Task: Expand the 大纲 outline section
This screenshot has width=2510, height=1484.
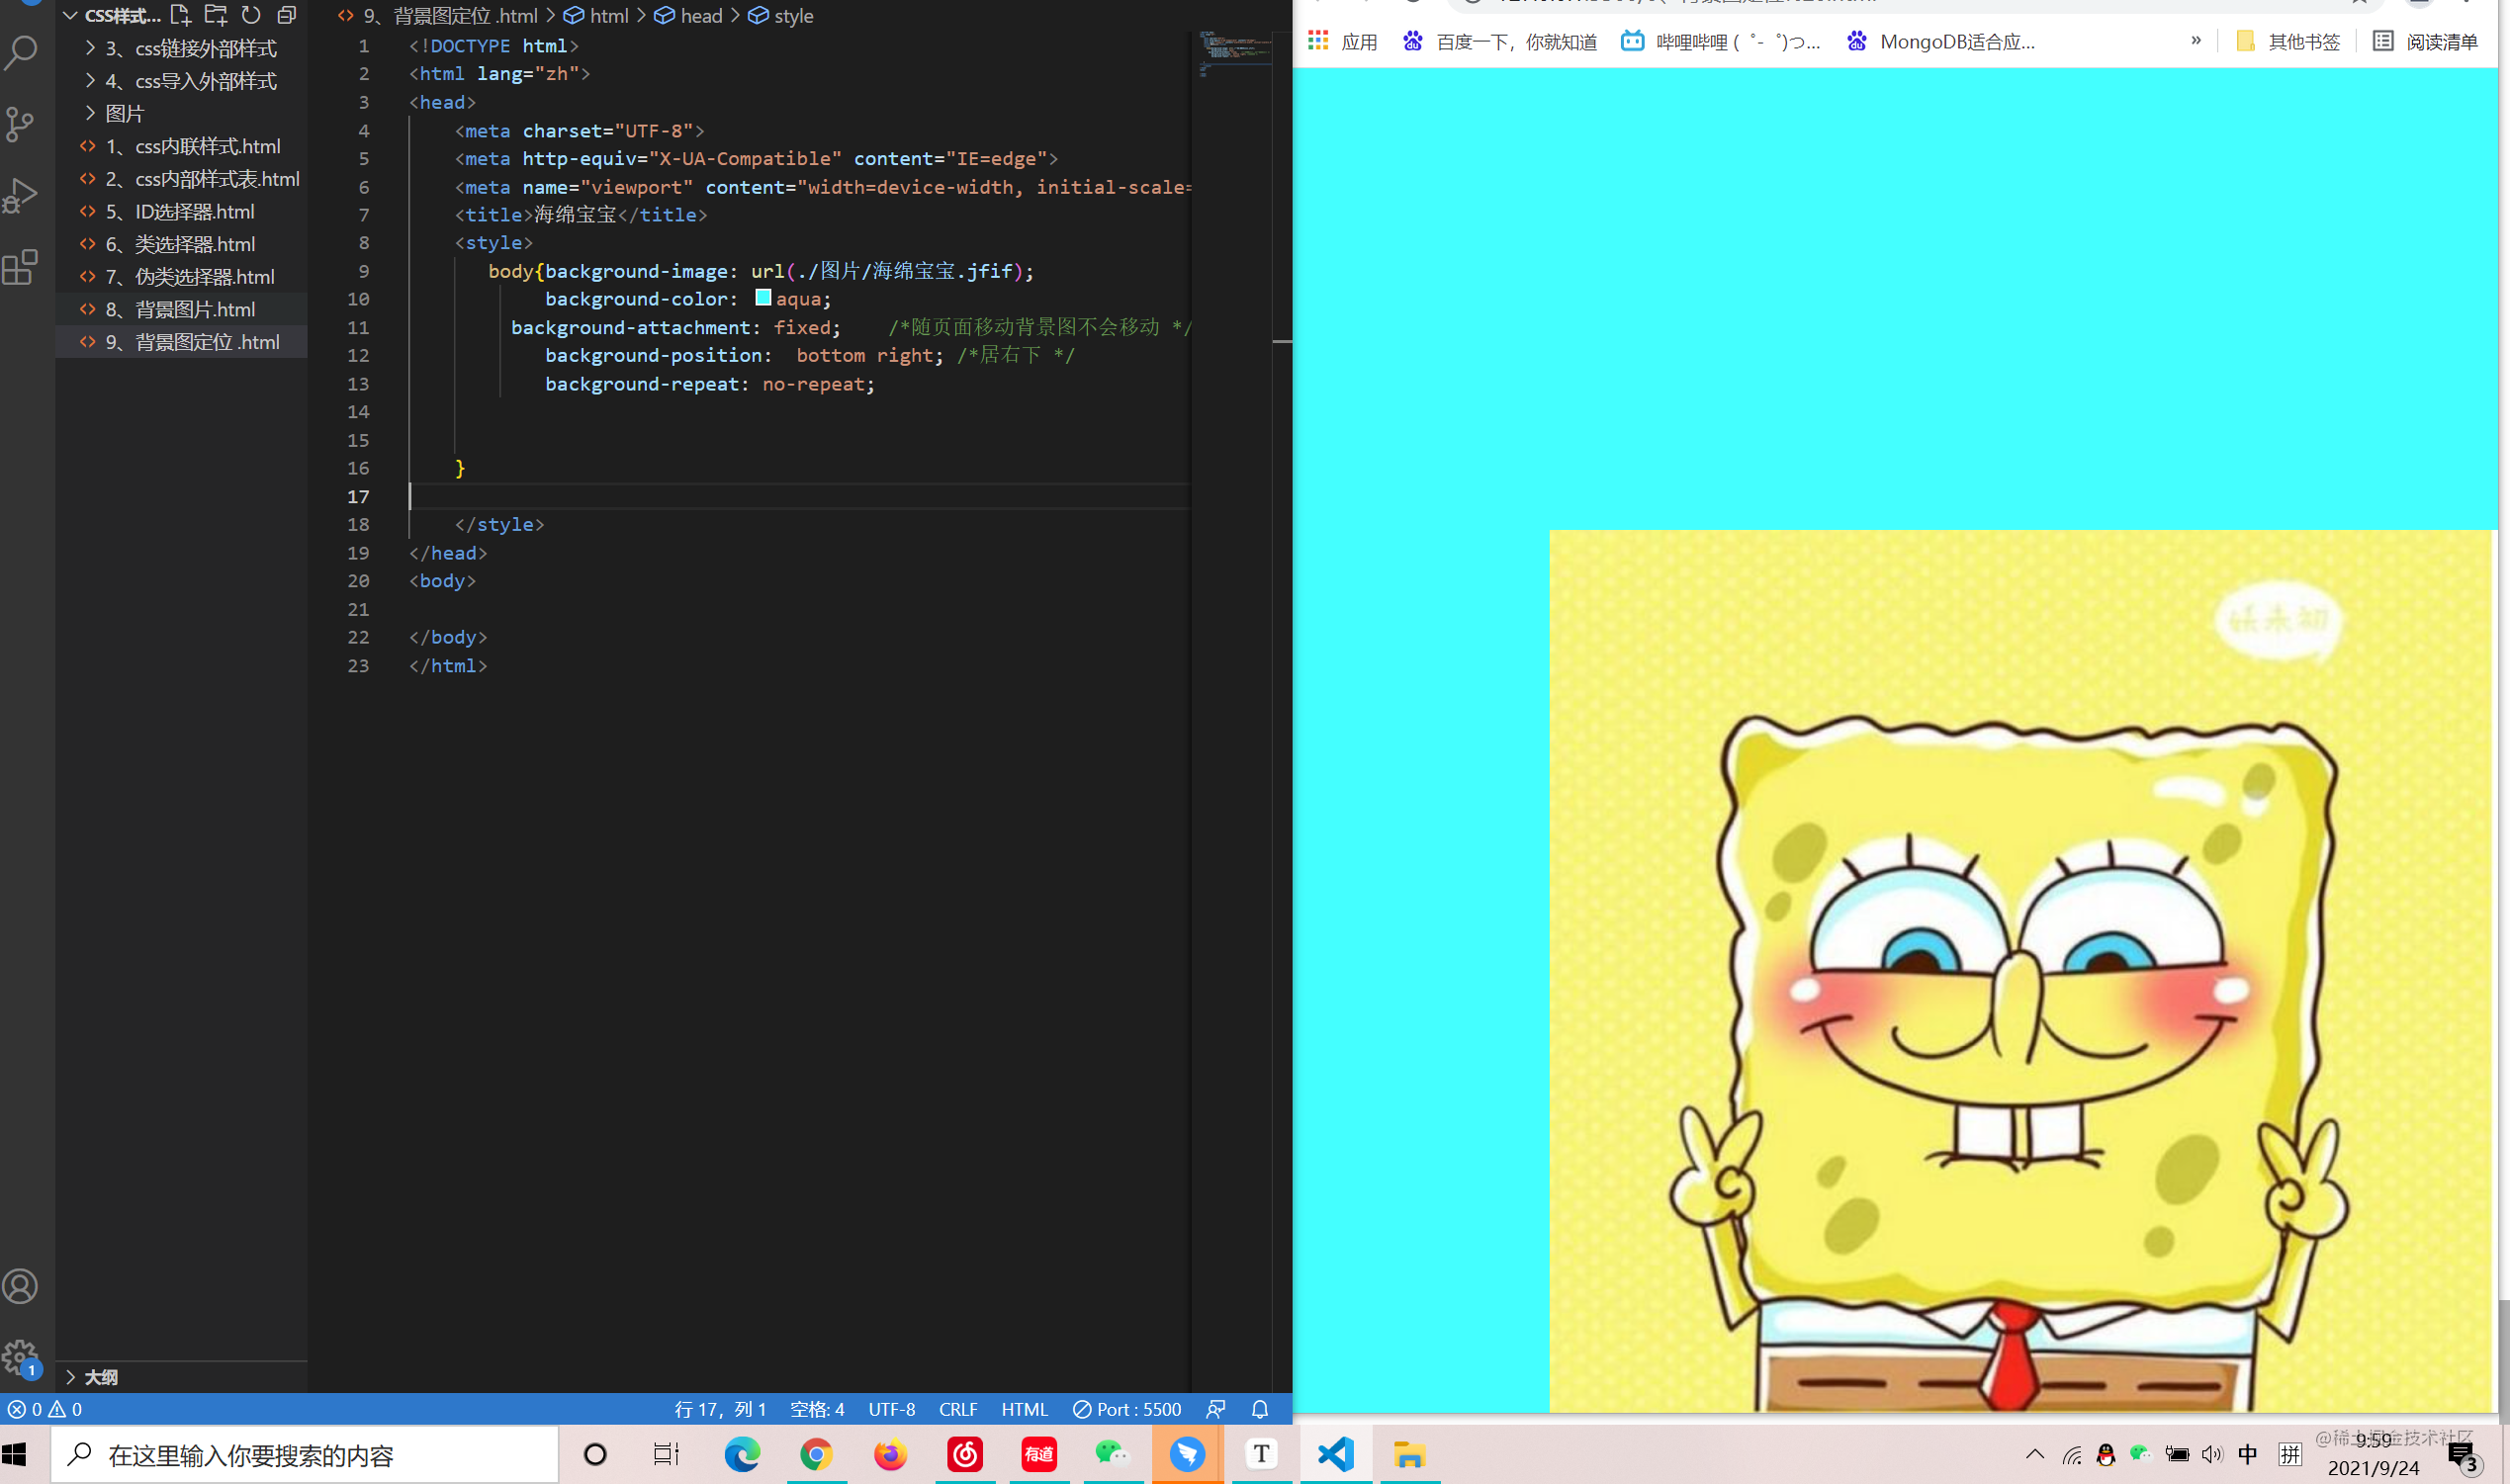Action: pos(181,1377)
